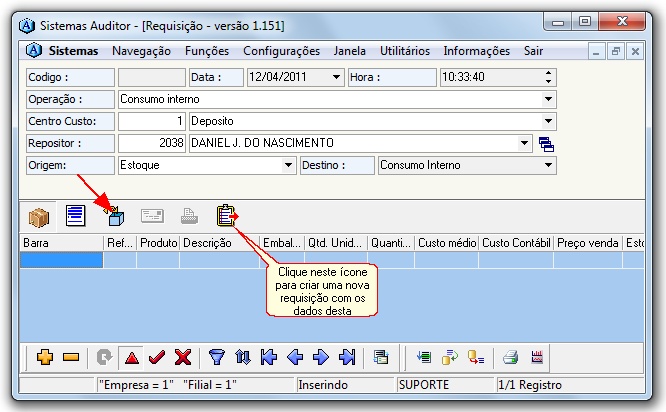Open the Destino dropdown showing Consumo Interno
This screenshot has width=666, height=412.
[549, 165]
